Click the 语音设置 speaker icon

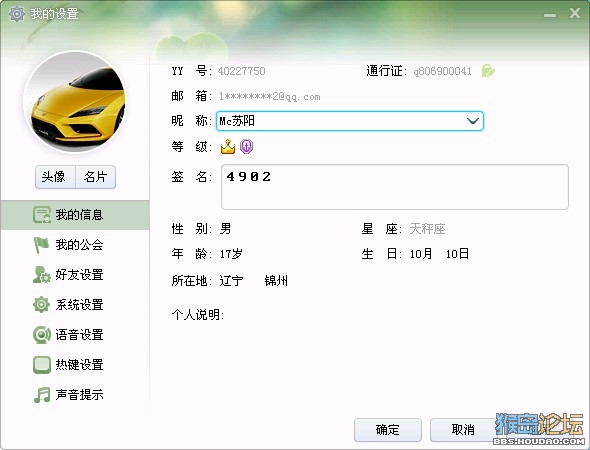41,334
